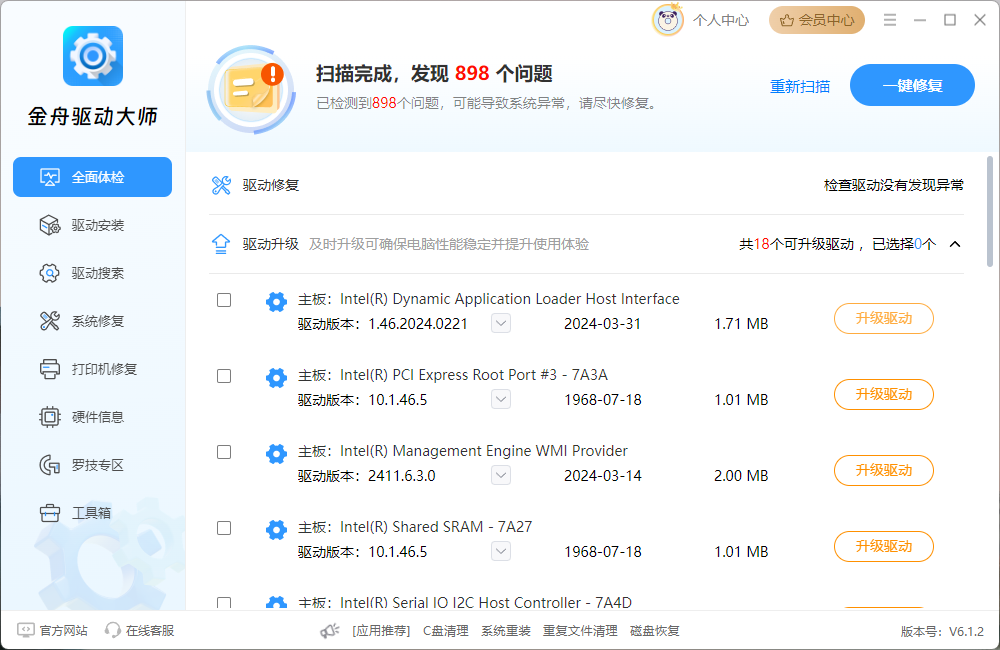Image resolution: width=1000 pixels, height=650 pixels.
Task: Tick checkbox for Shared SRAM - 7A27
Action: point(224,528)
